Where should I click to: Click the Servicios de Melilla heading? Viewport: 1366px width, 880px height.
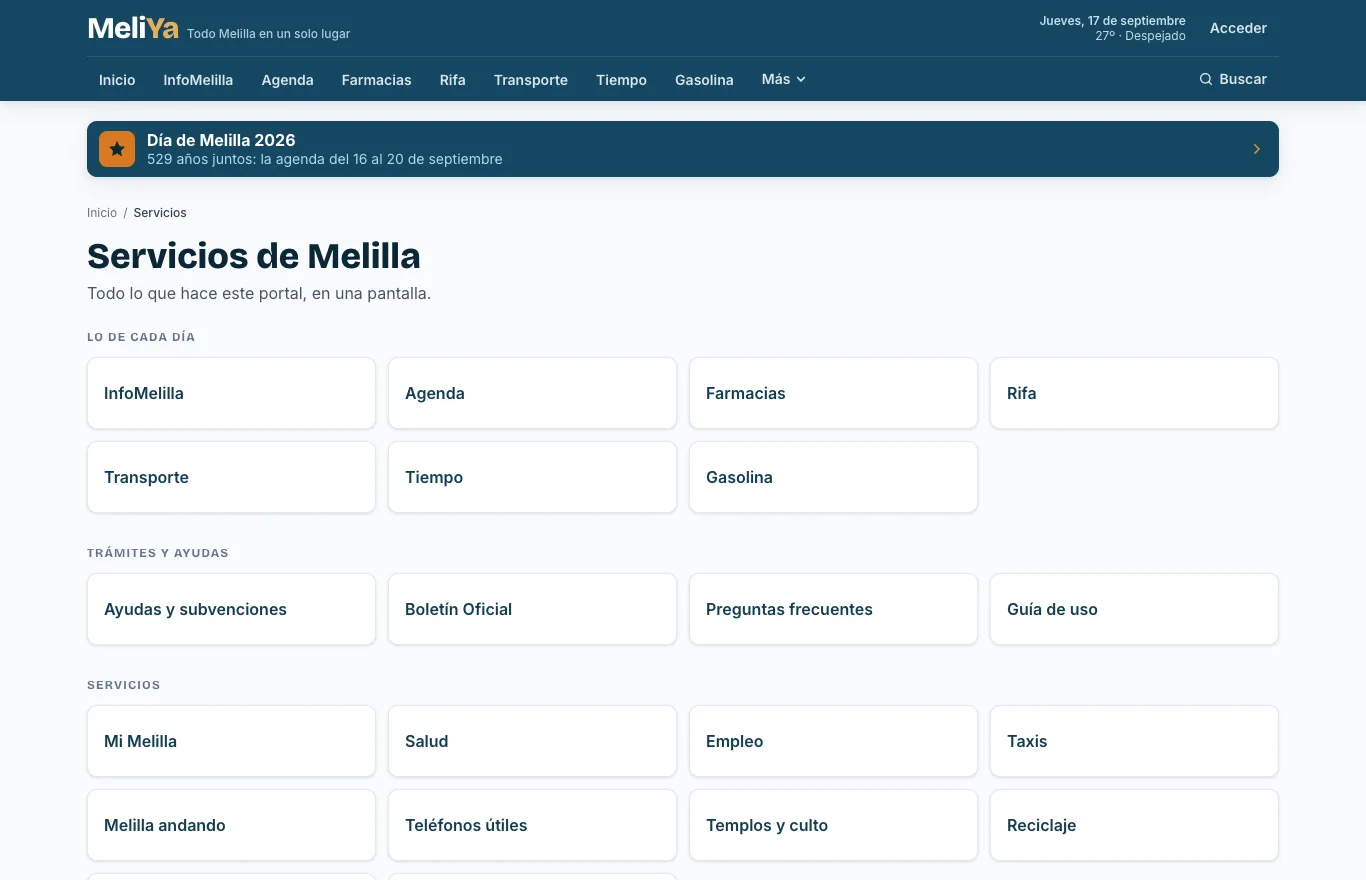click(254, 256)
